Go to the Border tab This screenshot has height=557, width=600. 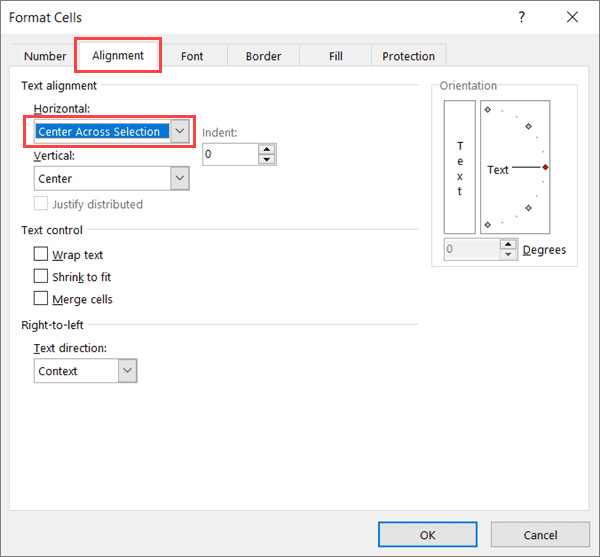click(263, 57)
